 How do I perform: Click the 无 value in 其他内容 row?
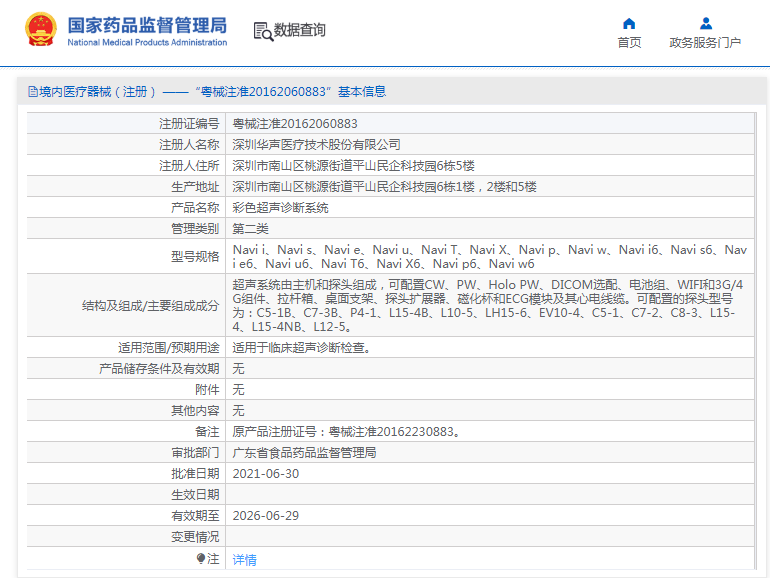[238, 411]
